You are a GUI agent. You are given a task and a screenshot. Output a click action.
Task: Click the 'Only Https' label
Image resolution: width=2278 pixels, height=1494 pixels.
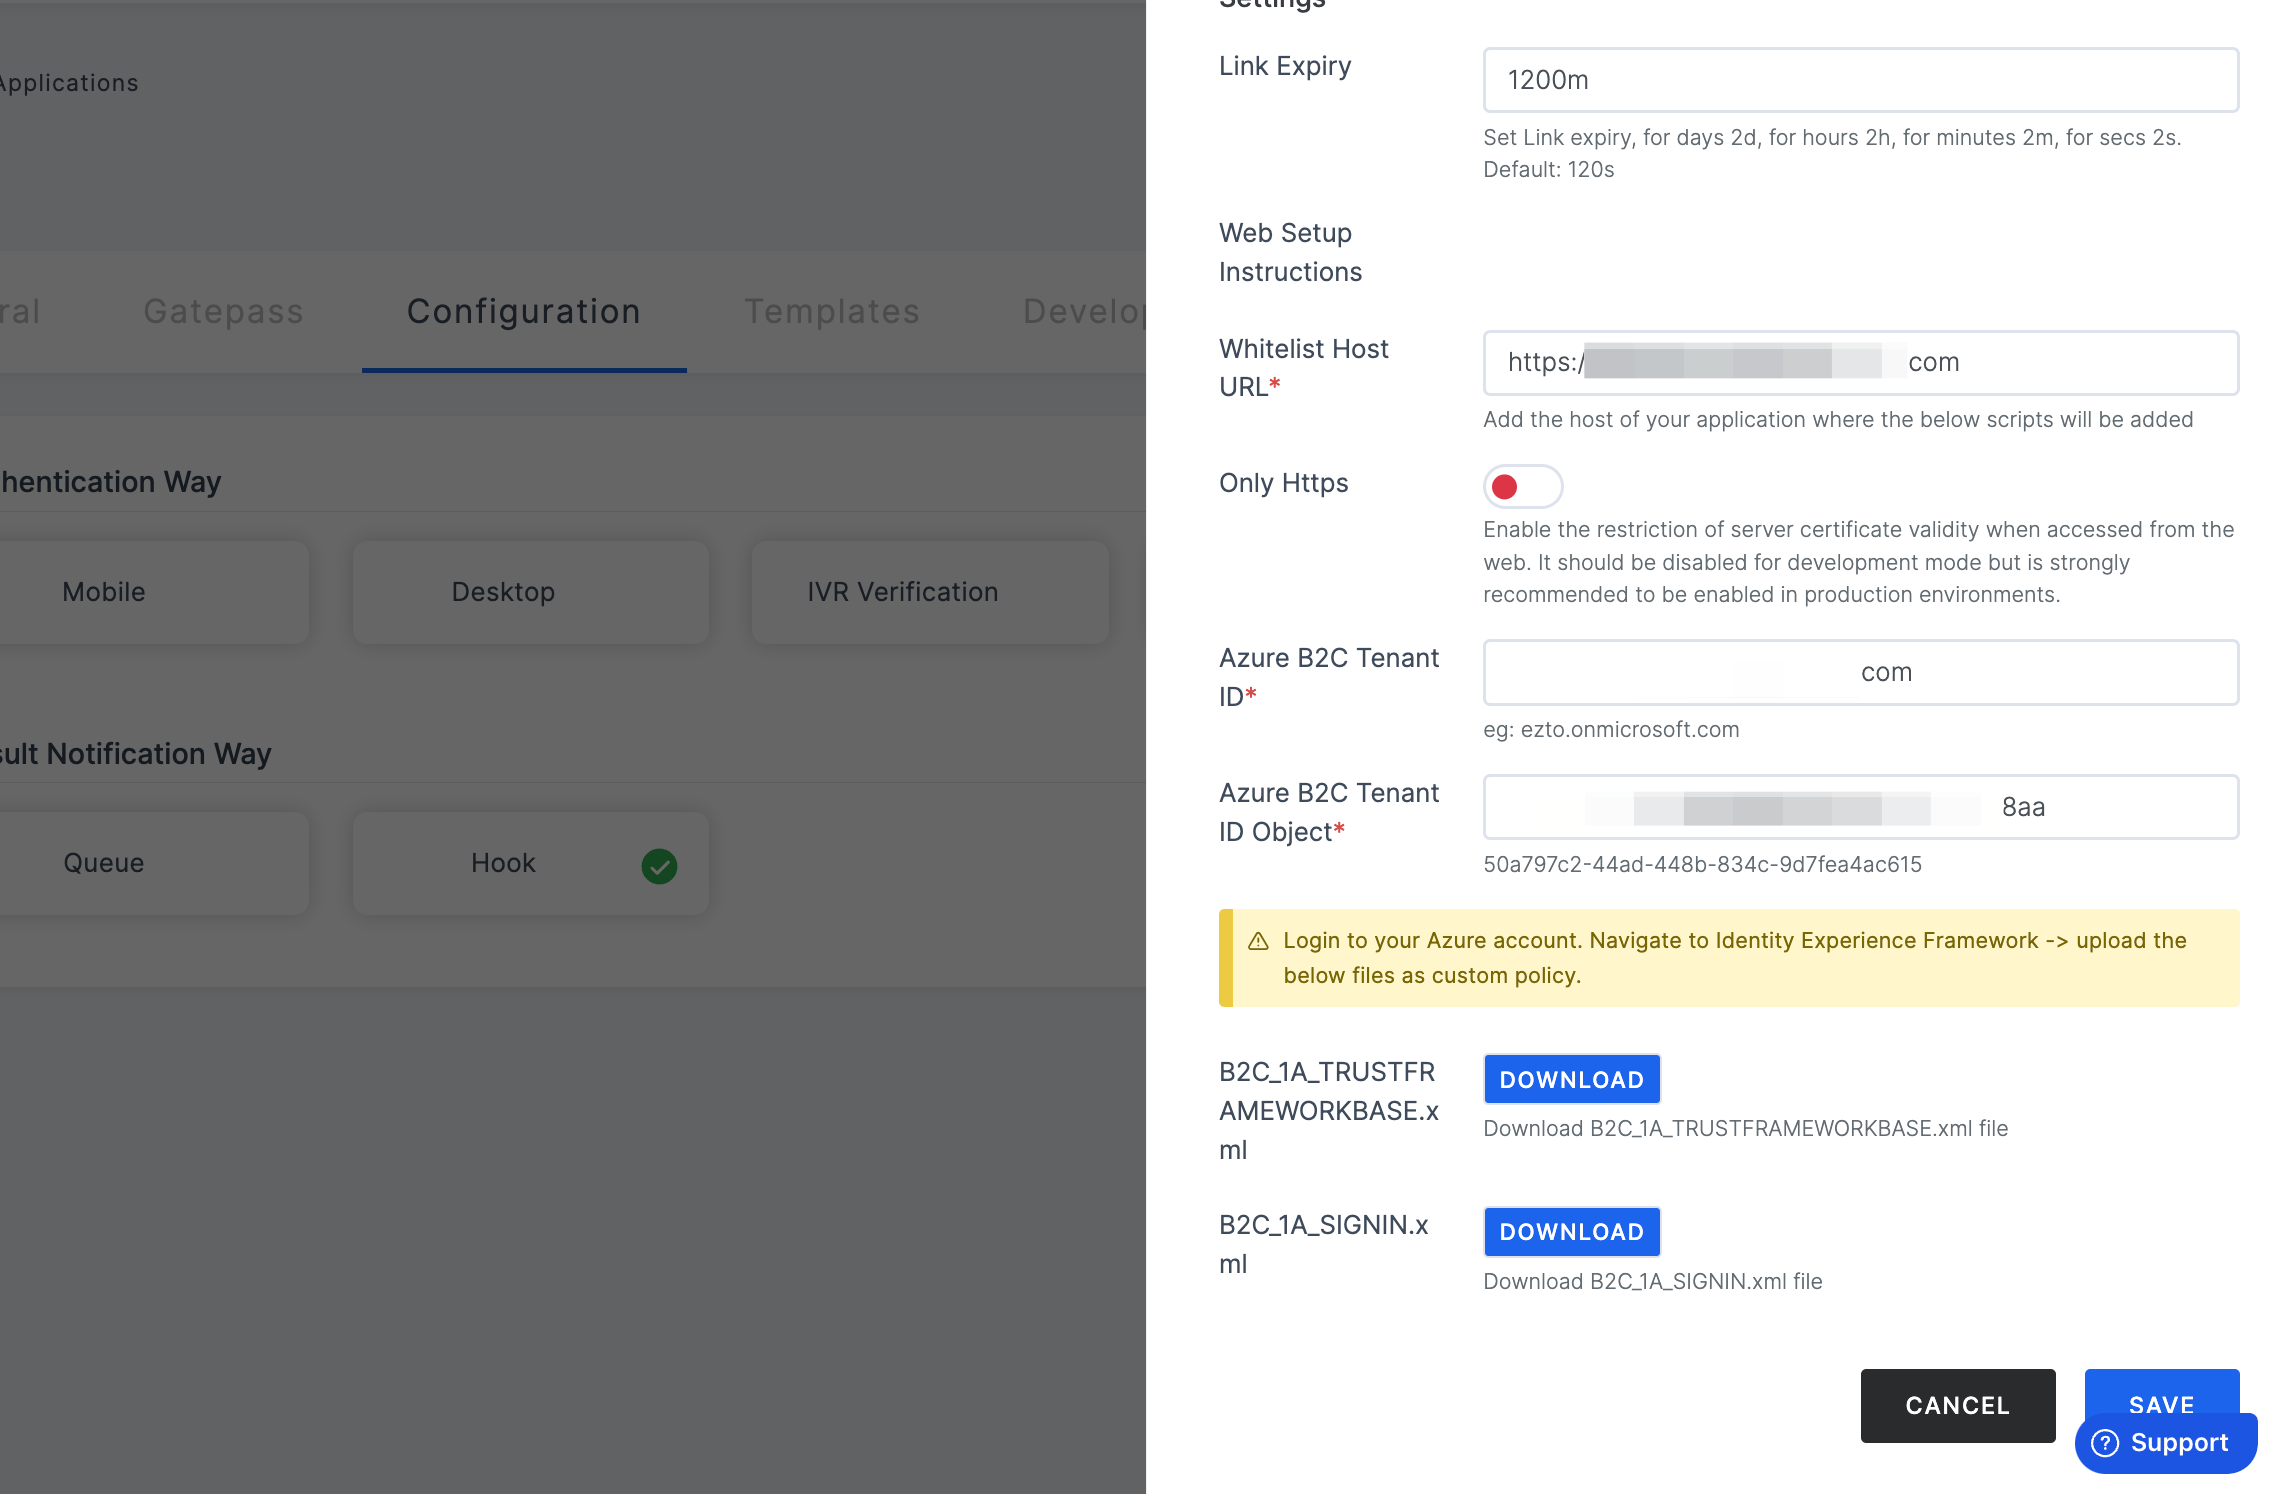pos(1283,483)
